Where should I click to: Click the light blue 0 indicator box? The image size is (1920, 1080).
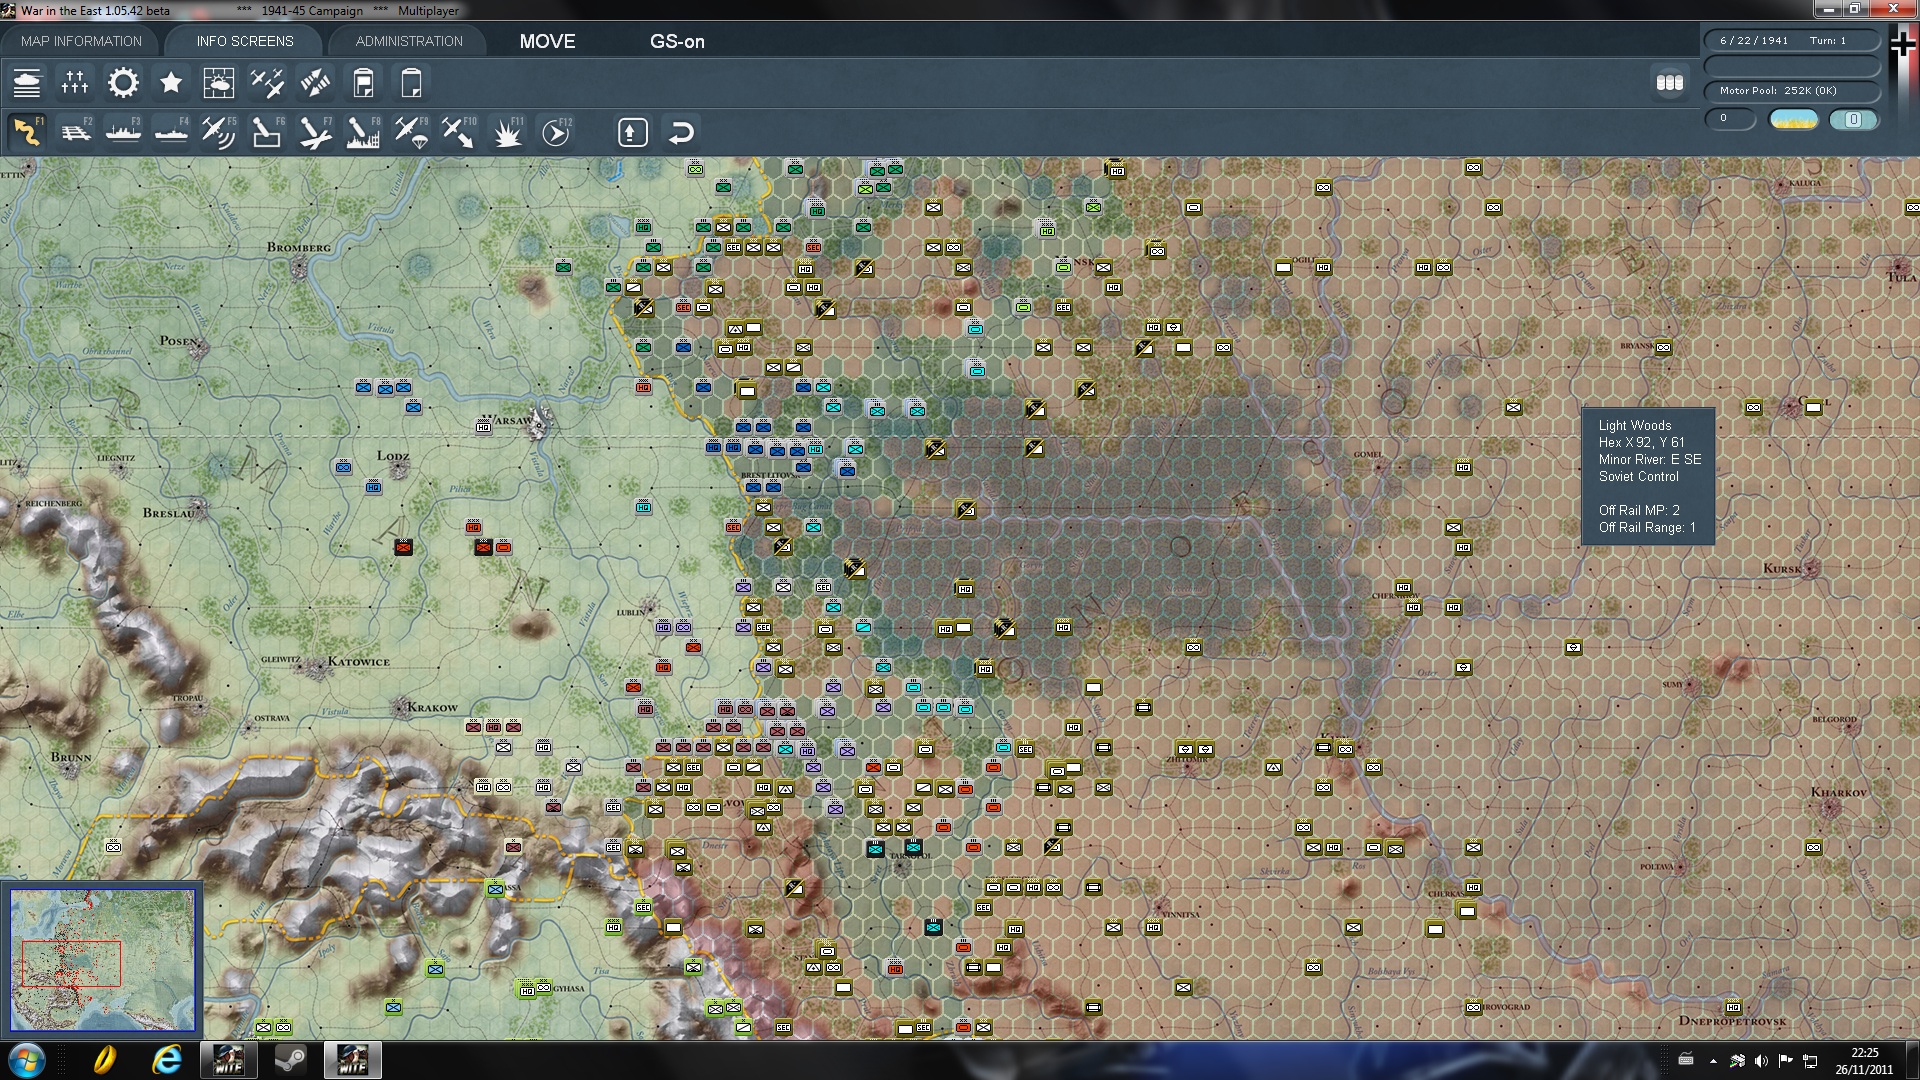(1853, 120)
